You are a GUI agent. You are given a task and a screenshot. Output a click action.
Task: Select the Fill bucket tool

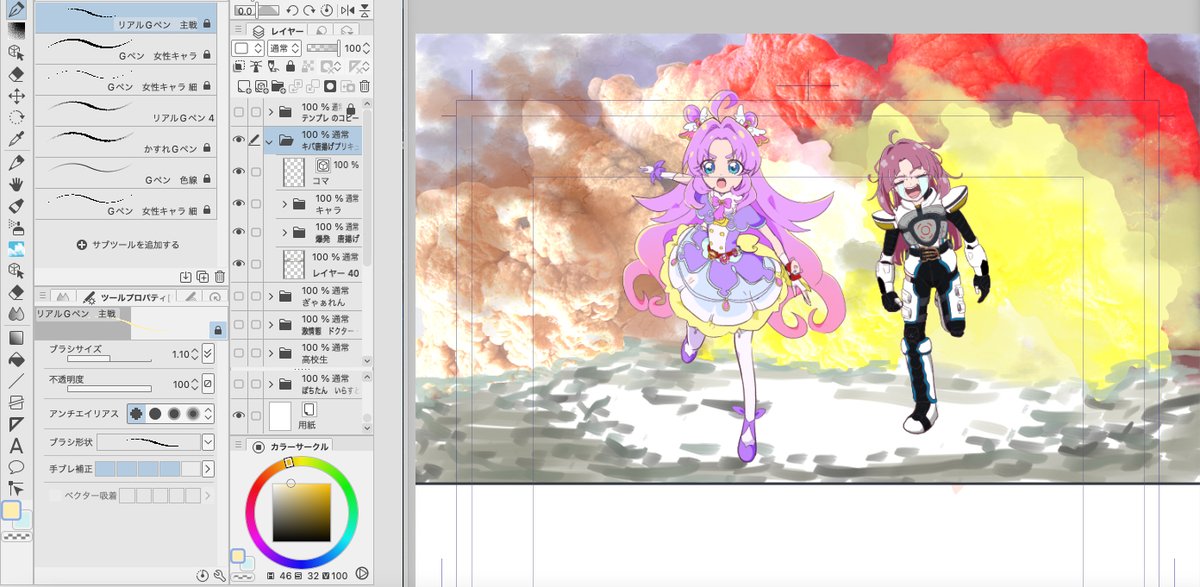coord(16,358)
